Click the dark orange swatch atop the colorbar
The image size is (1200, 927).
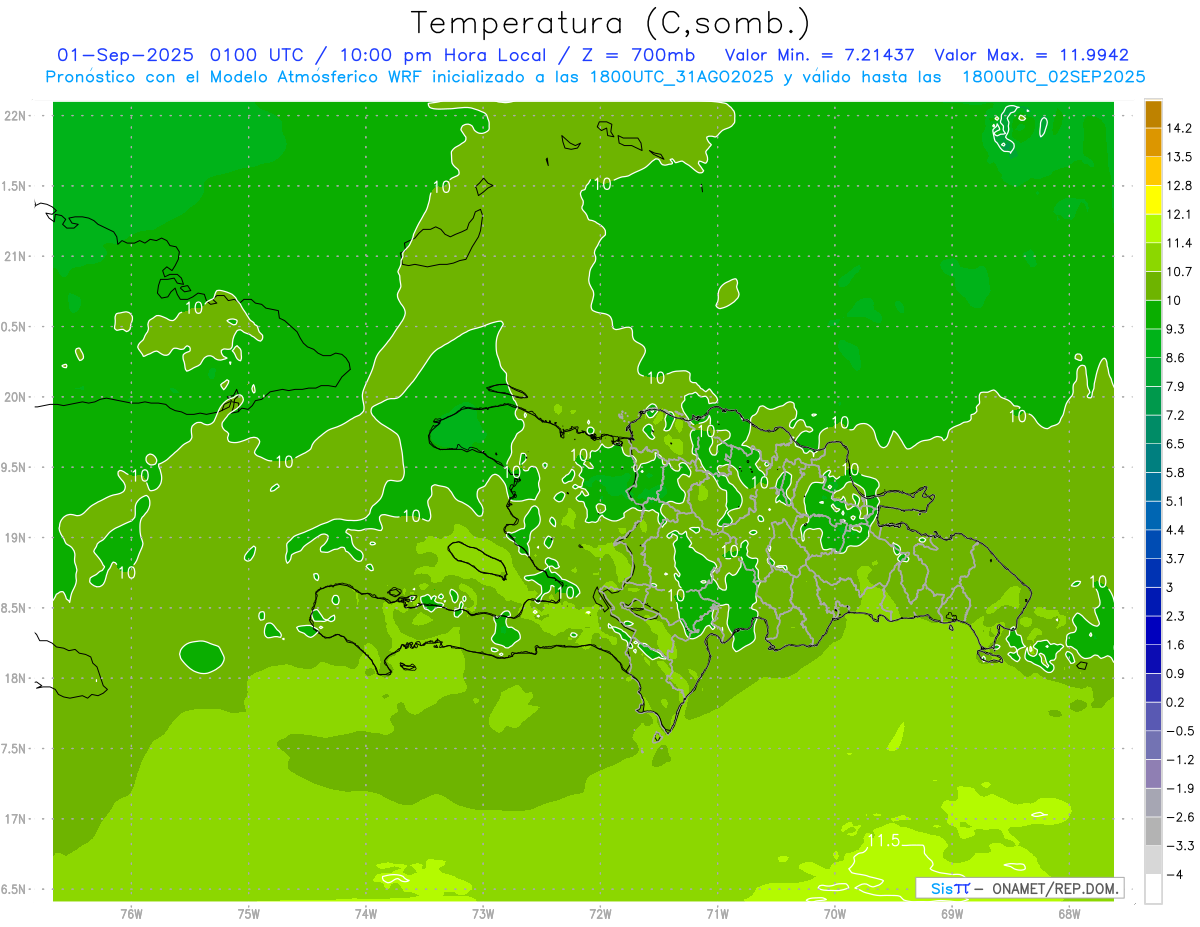[1153, 113]
